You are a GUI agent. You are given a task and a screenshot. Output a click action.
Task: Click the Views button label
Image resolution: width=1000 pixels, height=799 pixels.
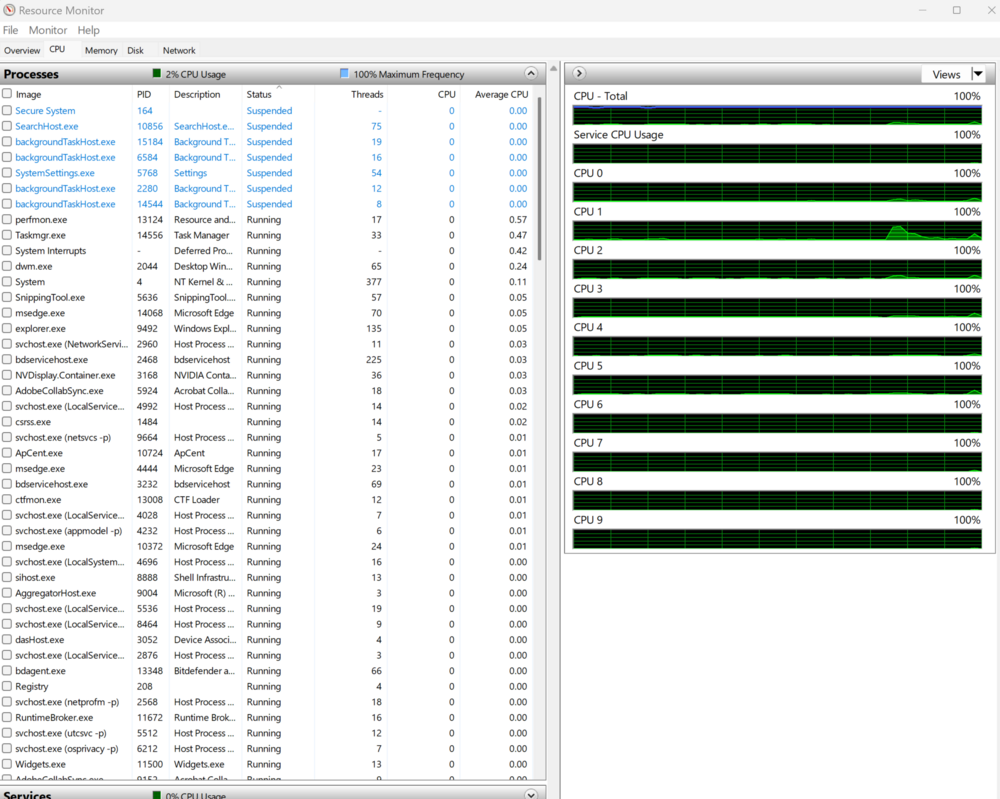pyautogui.click(x=945, y=74)
